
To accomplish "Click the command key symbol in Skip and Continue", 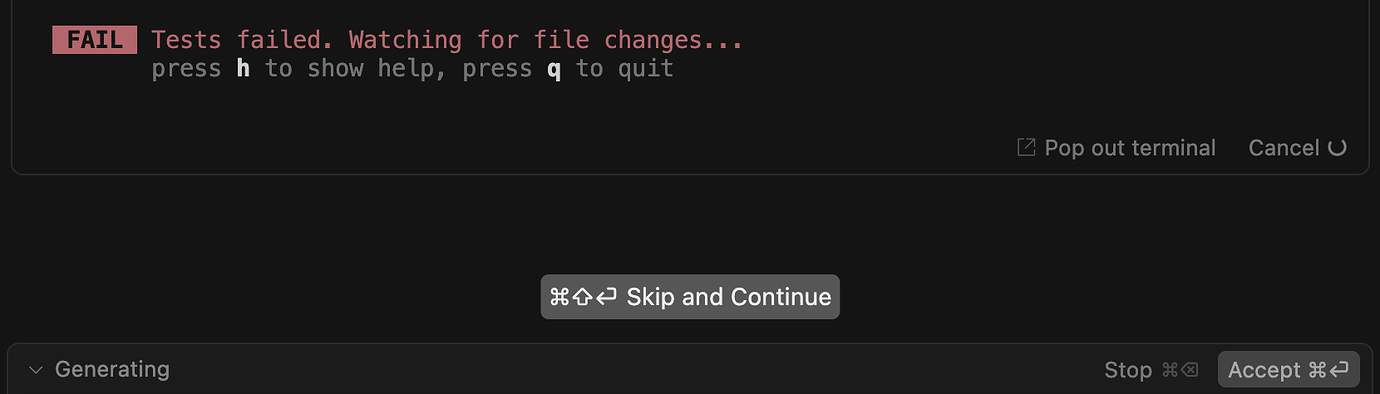I will 560,297.
